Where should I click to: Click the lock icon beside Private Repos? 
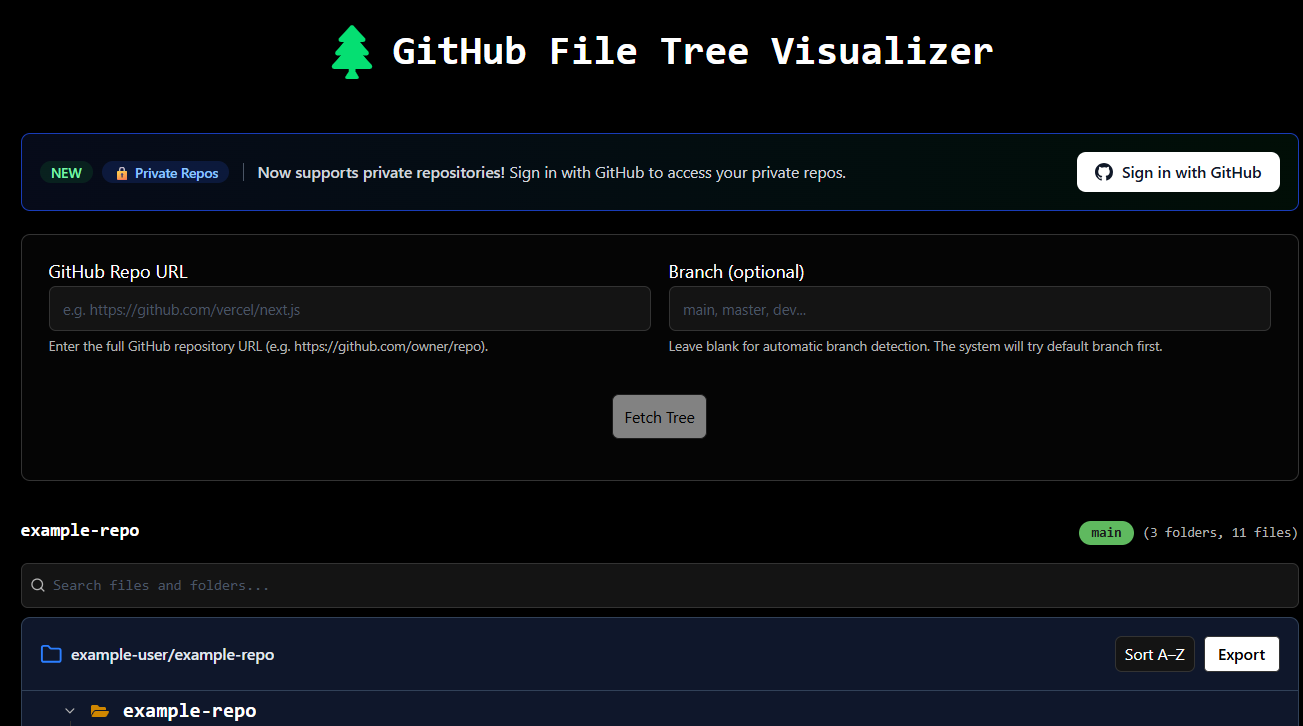pyautogui.click(x=122, y=173)
